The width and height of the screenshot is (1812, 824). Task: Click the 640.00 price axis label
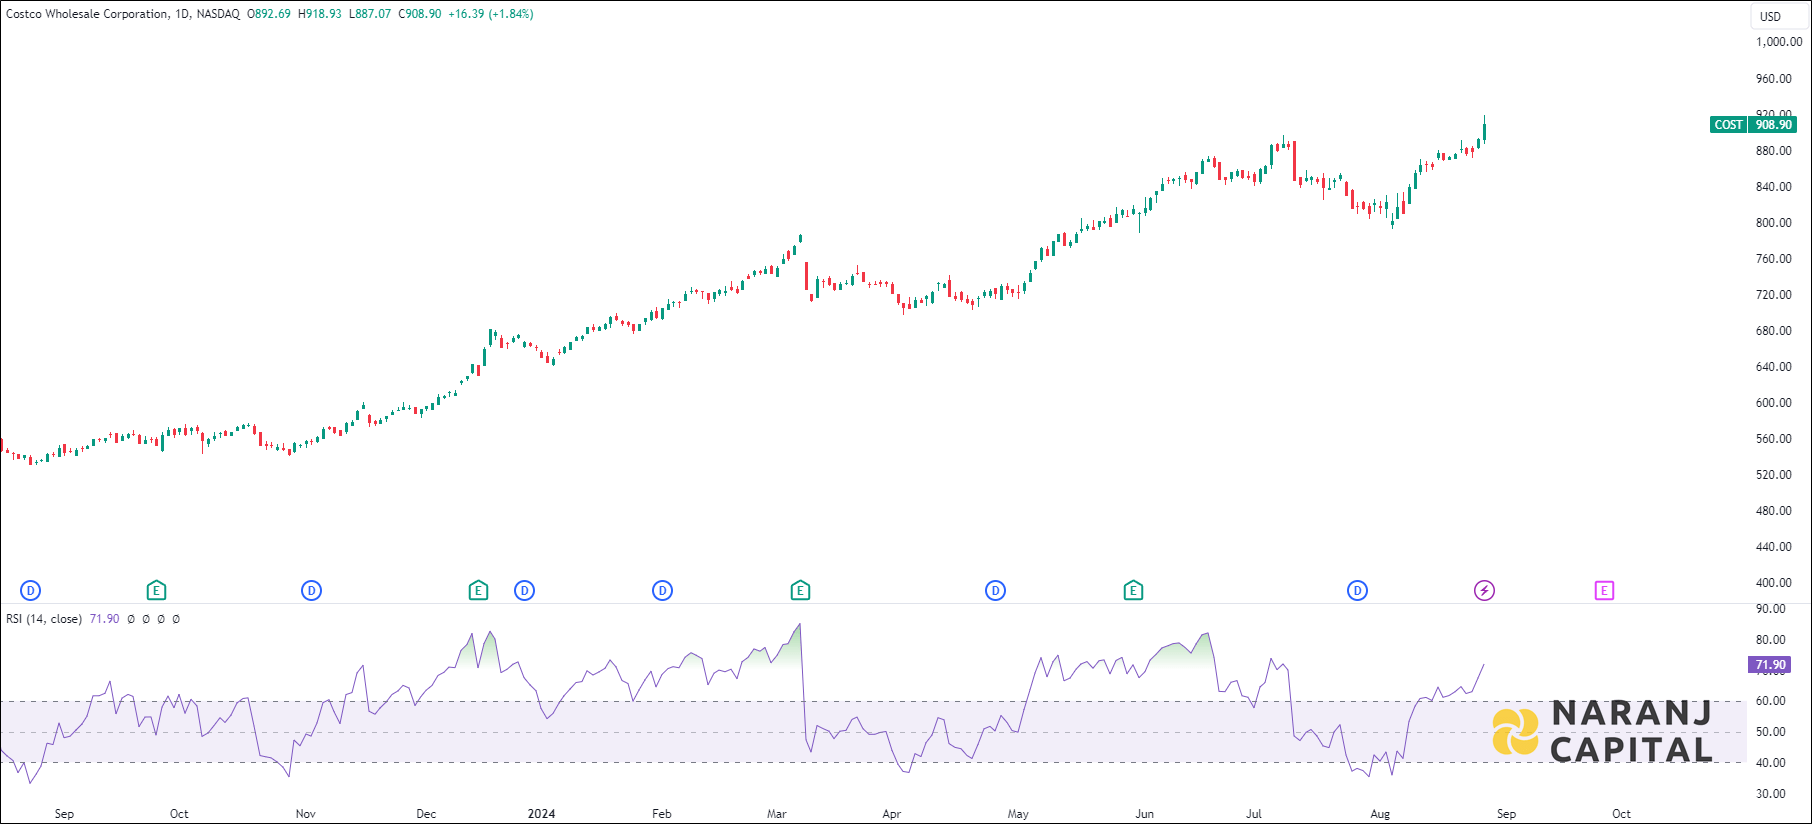point(1774,367)
